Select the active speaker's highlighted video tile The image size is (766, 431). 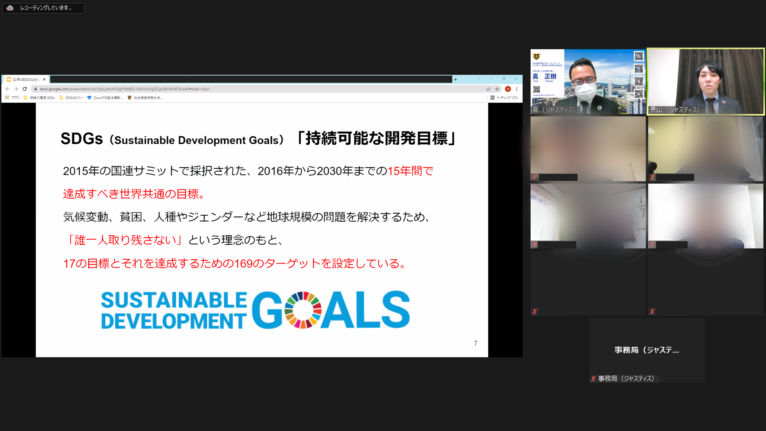click(x=706, y=82)
